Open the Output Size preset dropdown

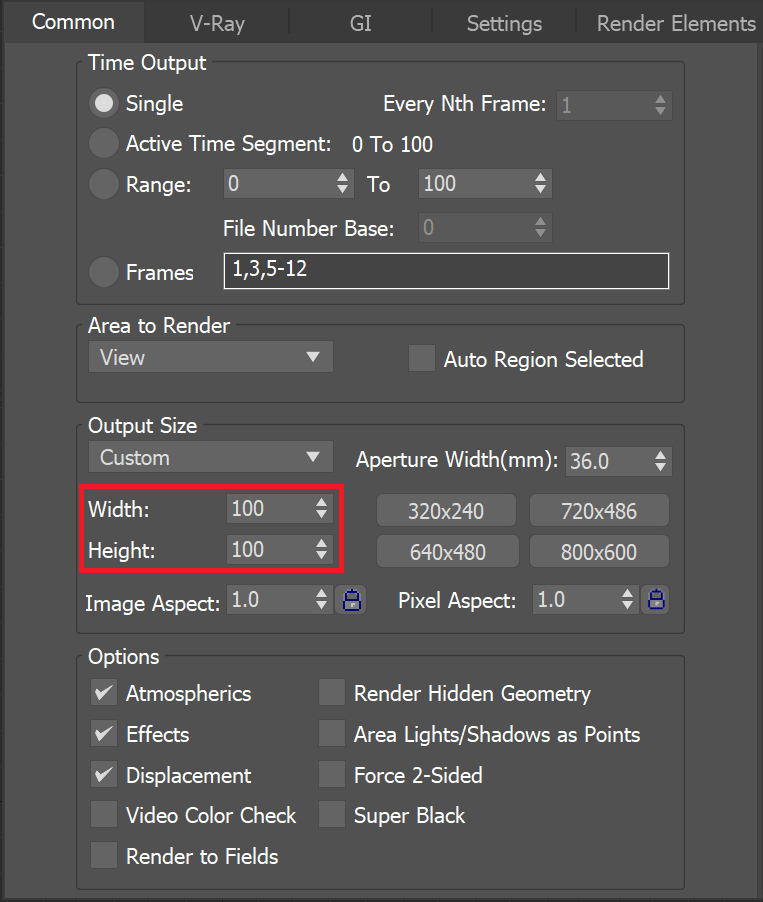pos(210,457)
